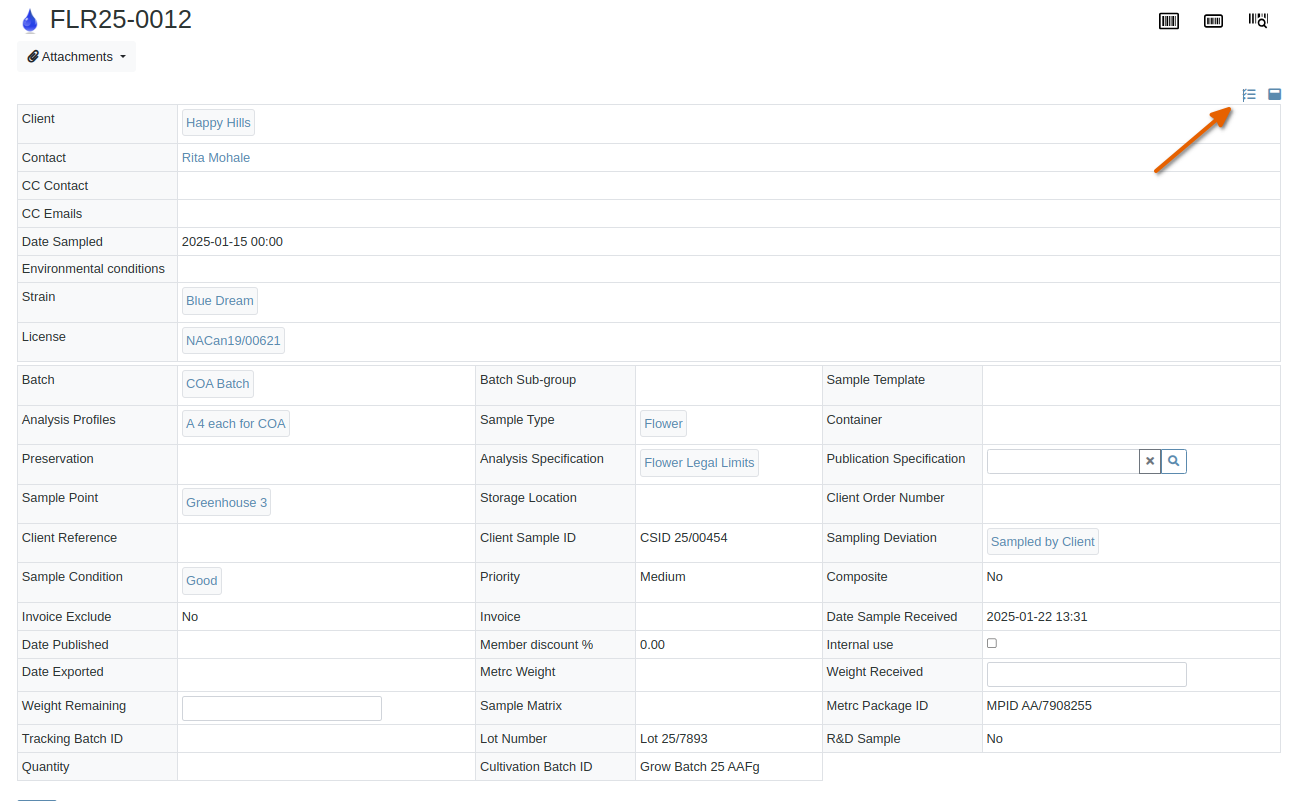The width and height of the screenshot is (1291, 801).
Task: Open license NACan19/00621
Action: tap(233, 340)
